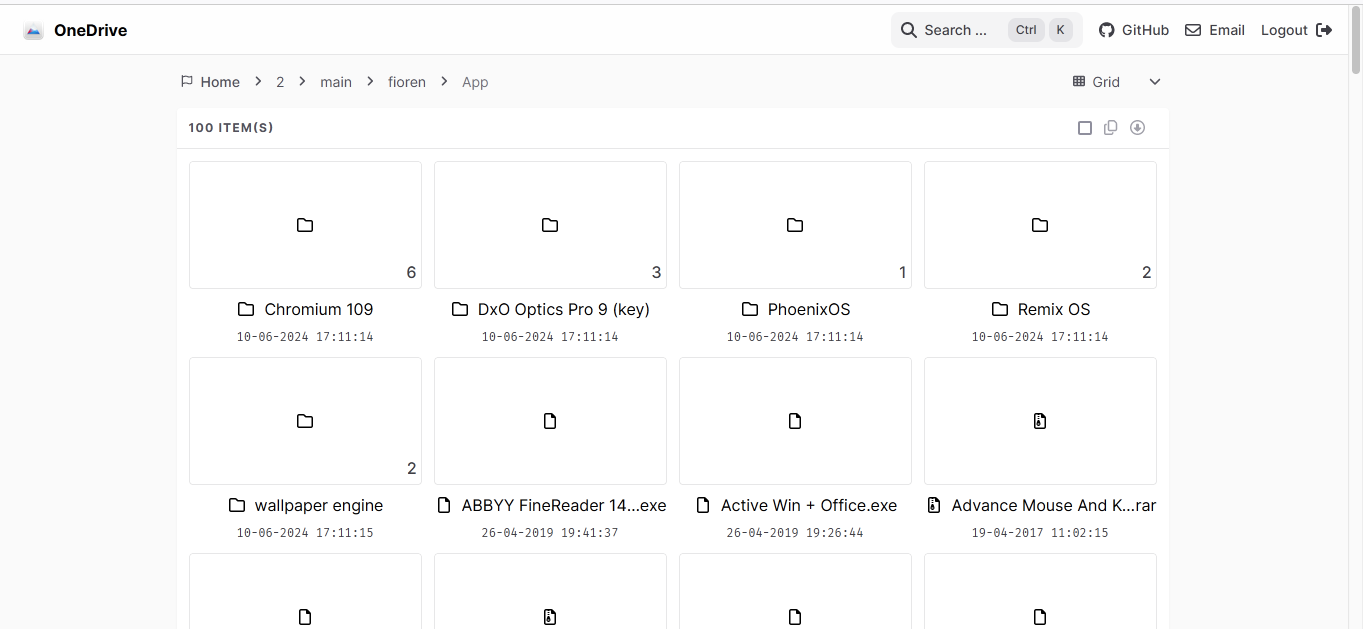Screen dimensions: 1363x629
Task: Click the PhoenixOS folder name
Action: [x=809, y=309]
